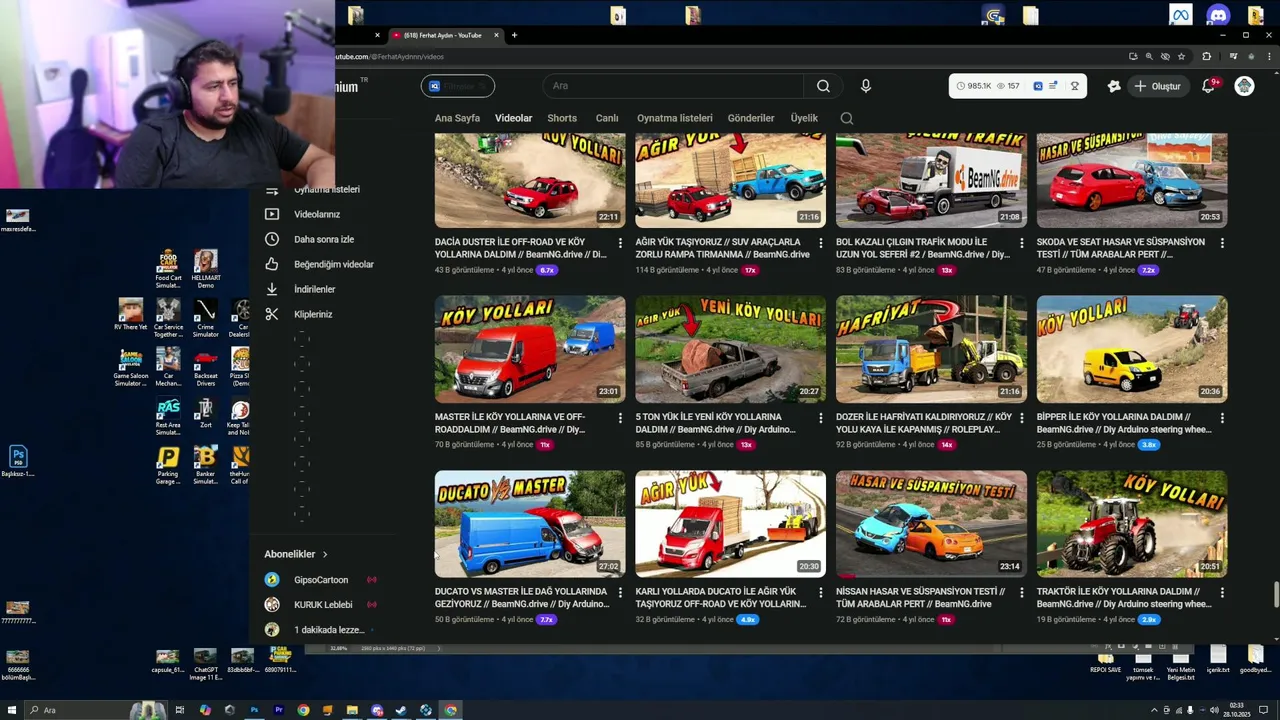Image resolution: width=1280 pixels, height=720 pixels.
Task: Open the Karlı yollarda Ducato thumbnail
Action: click(730, 524)
